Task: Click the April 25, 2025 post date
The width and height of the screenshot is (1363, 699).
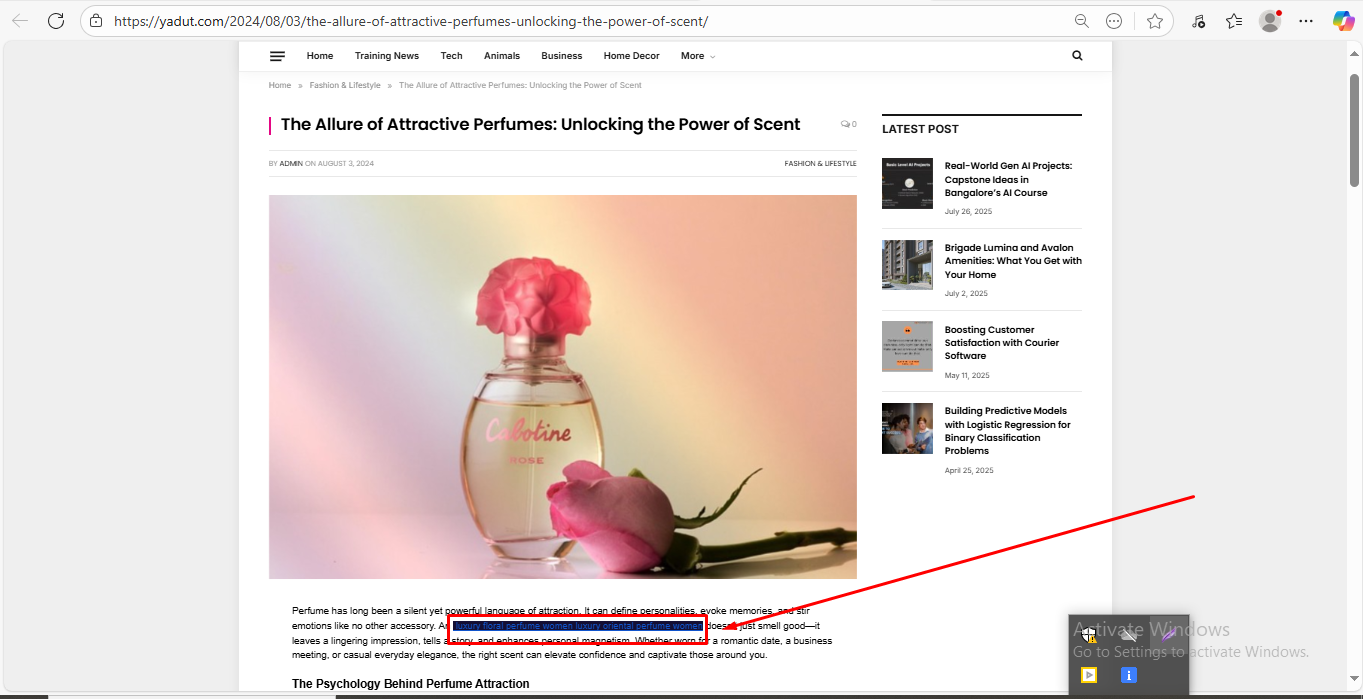Action: click(x=969, y=471)
